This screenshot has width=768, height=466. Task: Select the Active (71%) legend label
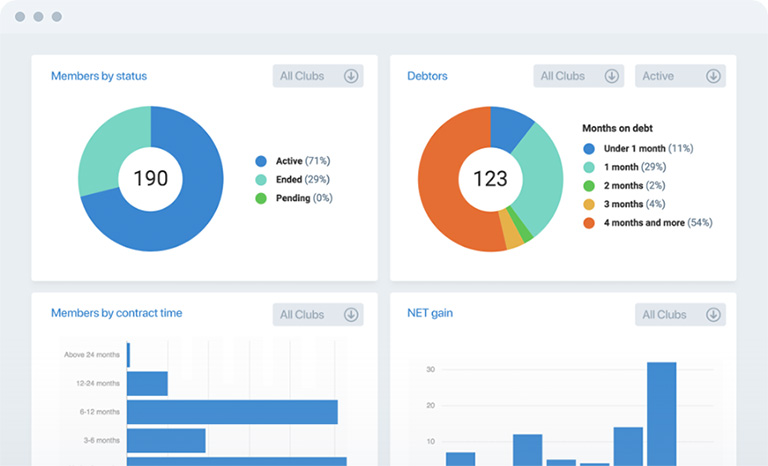pos(303,161)
